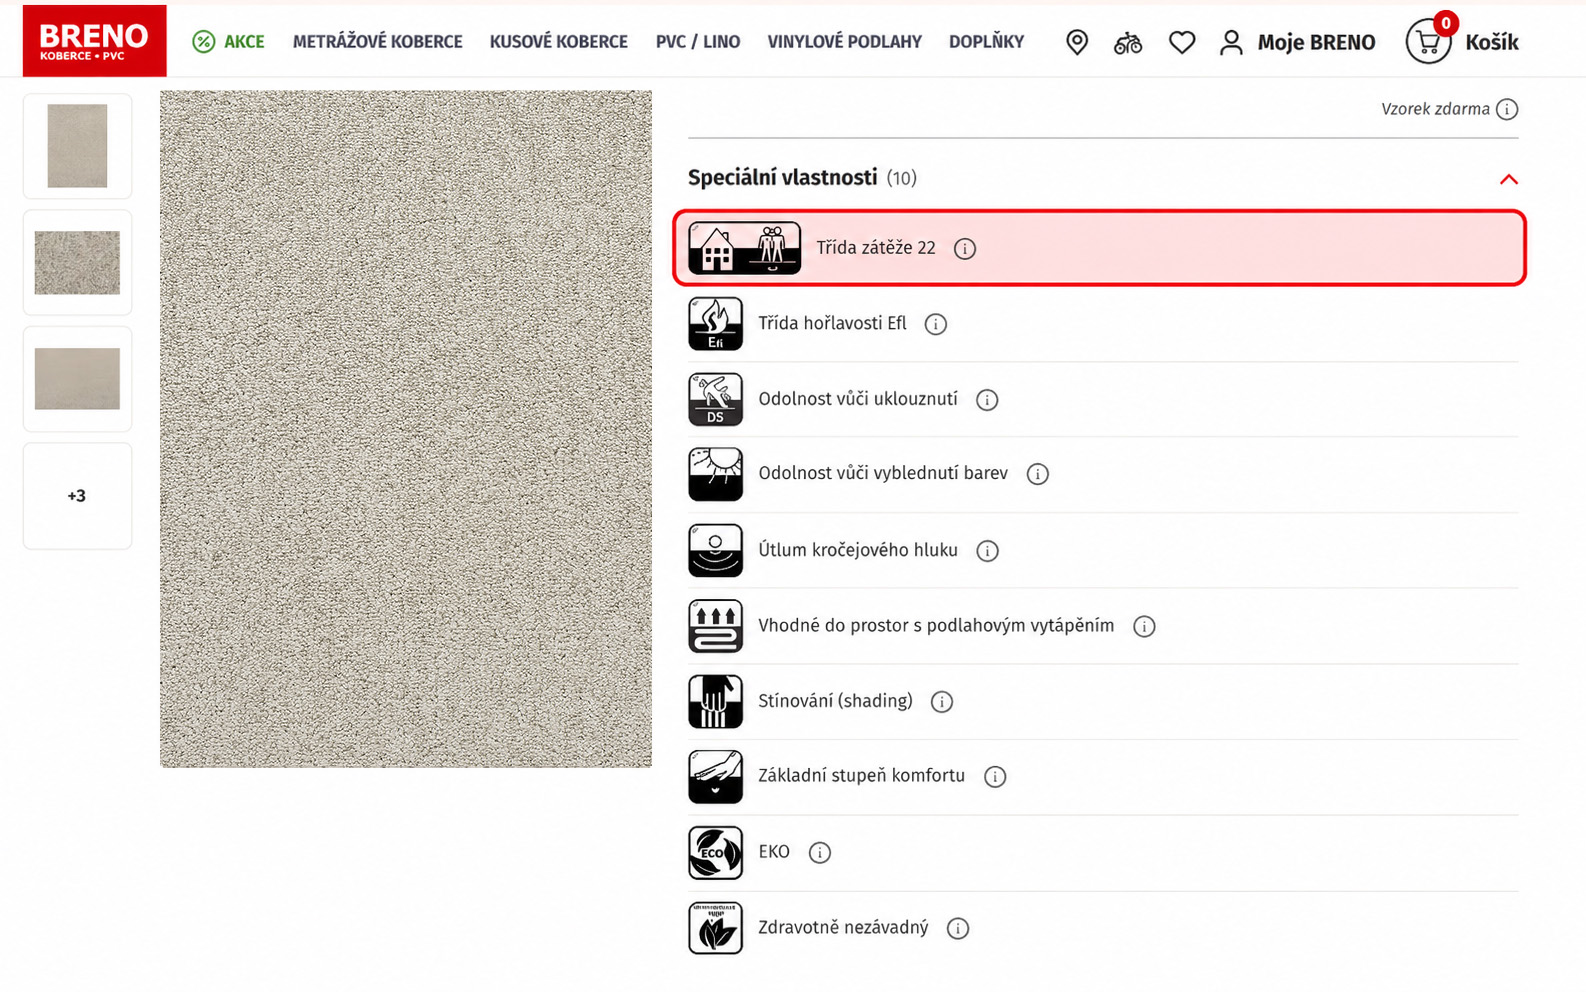Click the Třída zátěže house pictogram
The image size is (1586, 992).
pyautogui.click(x=744, y=248)
